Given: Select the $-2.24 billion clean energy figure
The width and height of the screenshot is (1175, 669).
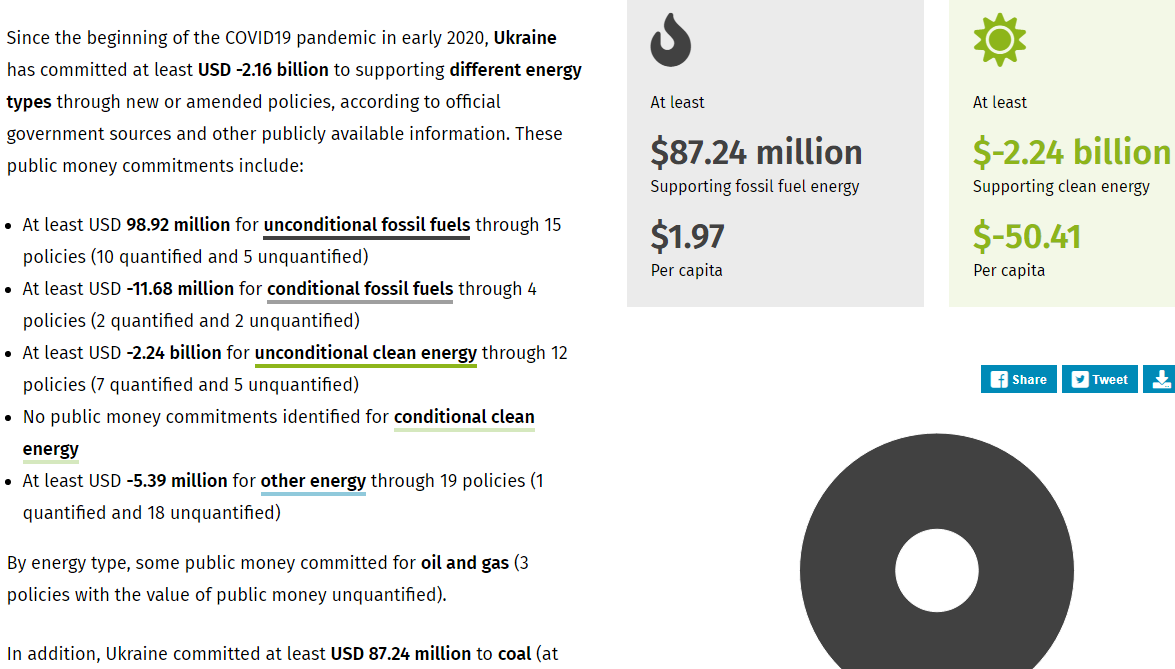Looking at the screenshot, I should click(x=1071, y=152).
